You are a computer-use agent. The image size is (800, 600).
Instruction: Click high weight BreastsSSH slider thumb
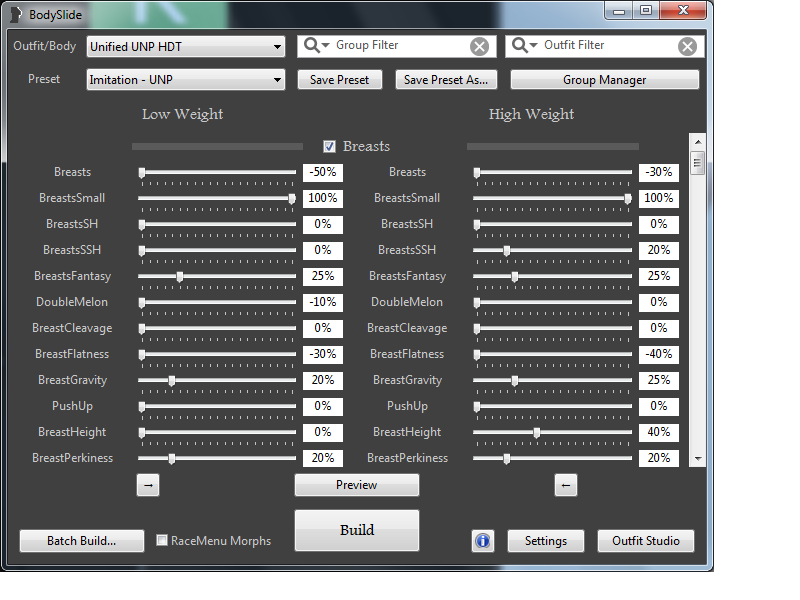tap(507, 251)
